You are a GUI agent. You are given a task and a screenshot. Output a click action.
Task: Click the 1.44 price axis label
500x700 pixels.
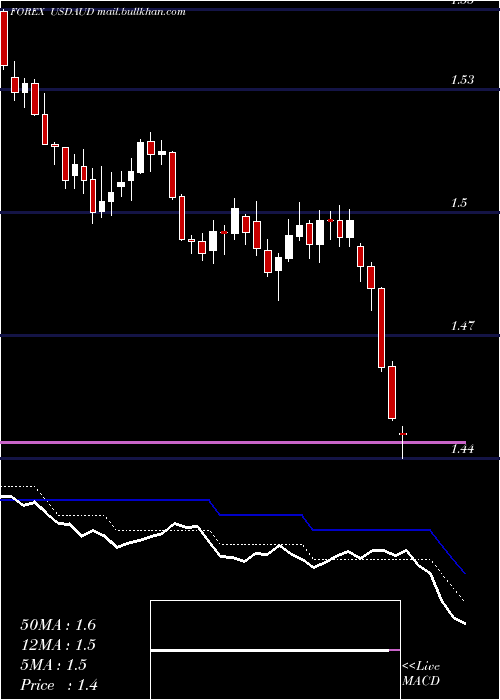pos(462,449)
